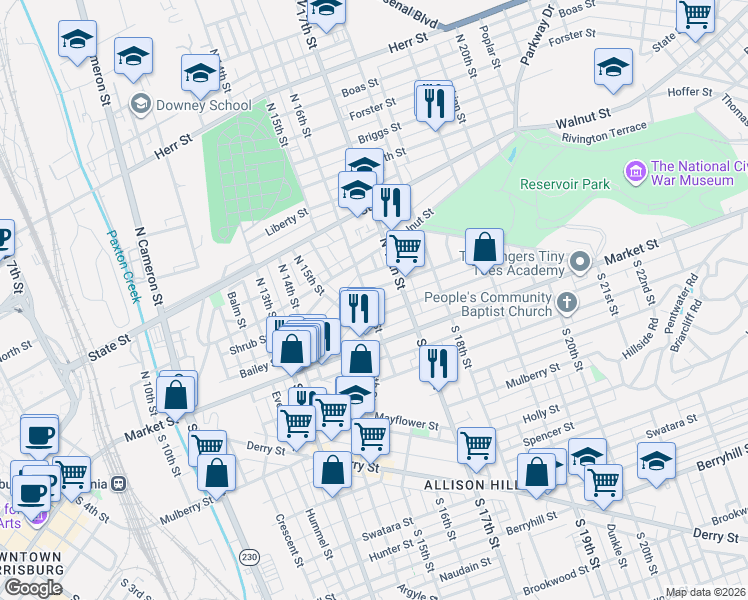Screen dimensions: 748x600
Task: Select the restaurant marker by N 15th St
Action: tap(359, 311)
